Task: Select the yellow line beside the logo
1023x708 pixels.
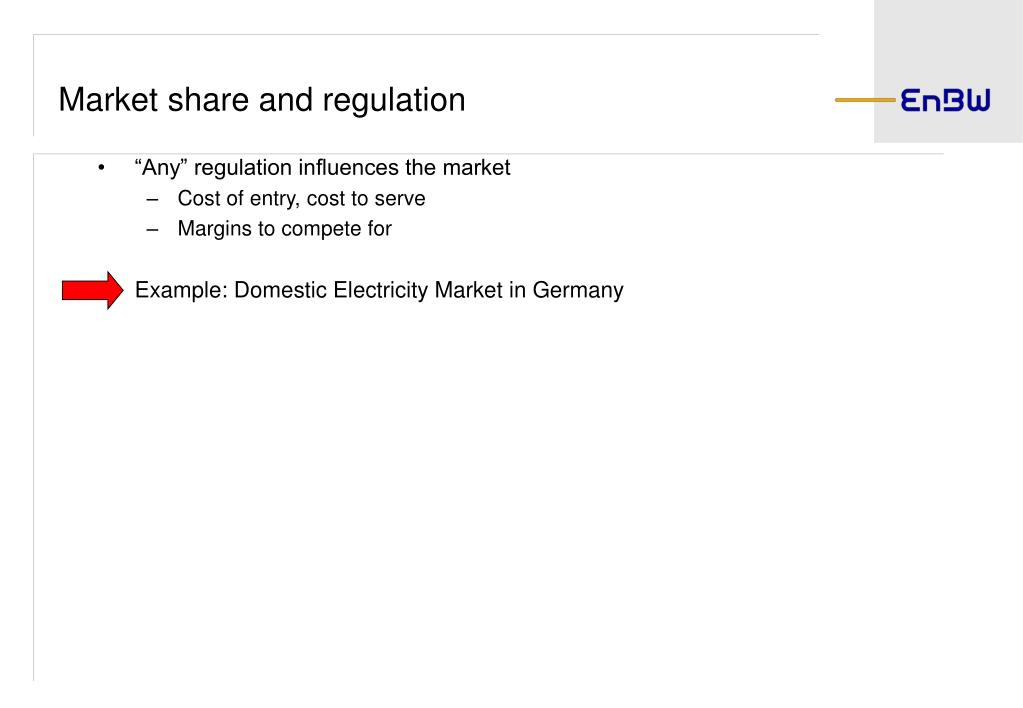Action: point(865,100)
